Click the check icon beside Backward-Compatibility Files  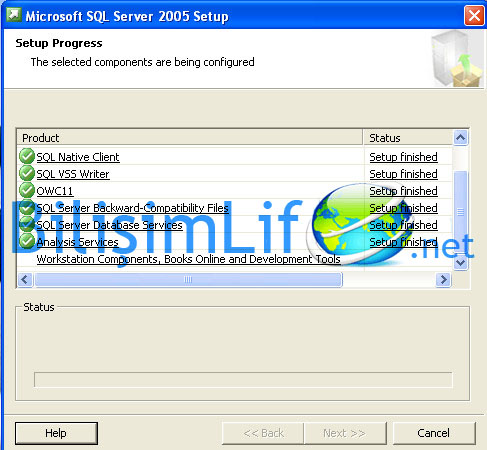tap(27, 207)
